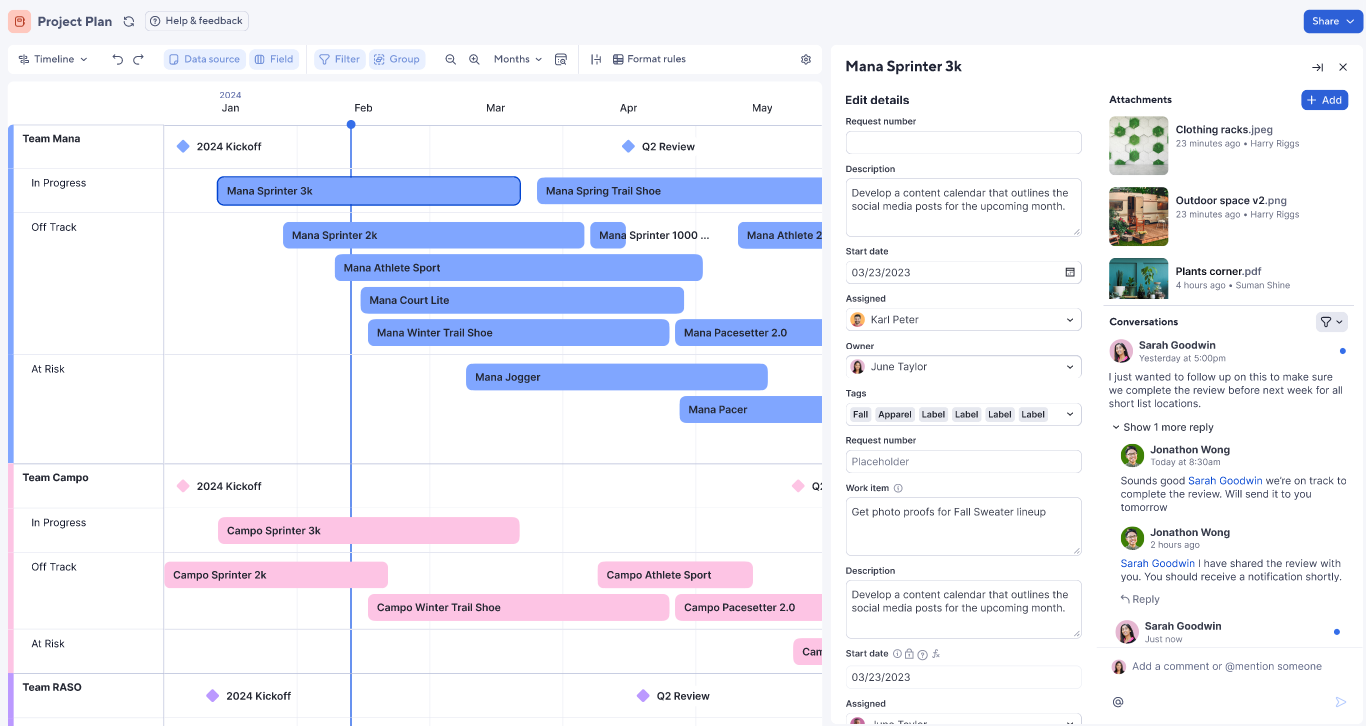Click the formula icon next to Start date

coord(936,654)
